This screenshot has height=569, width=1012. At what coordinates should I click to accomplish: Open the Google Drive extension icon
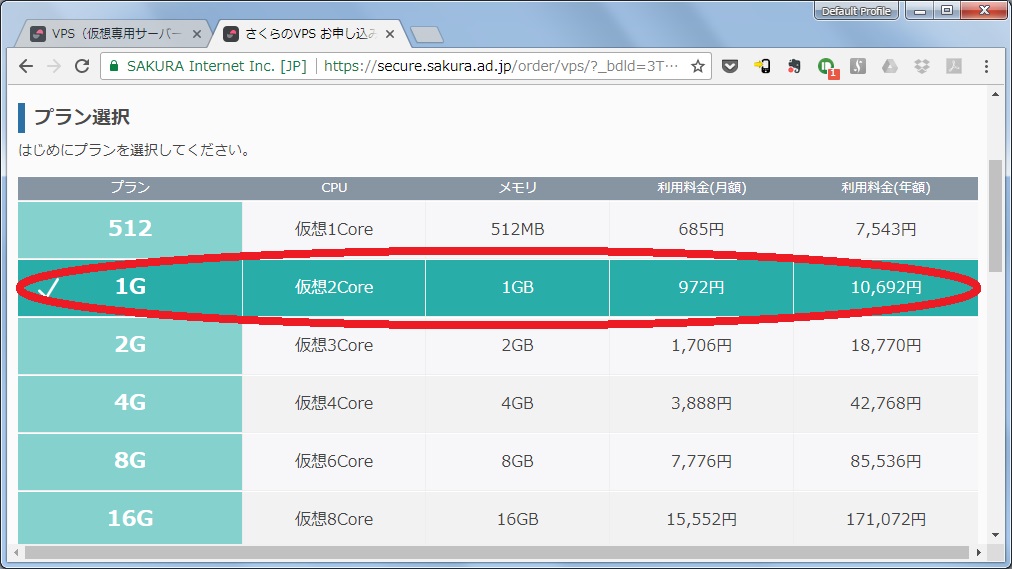(890, 66)
